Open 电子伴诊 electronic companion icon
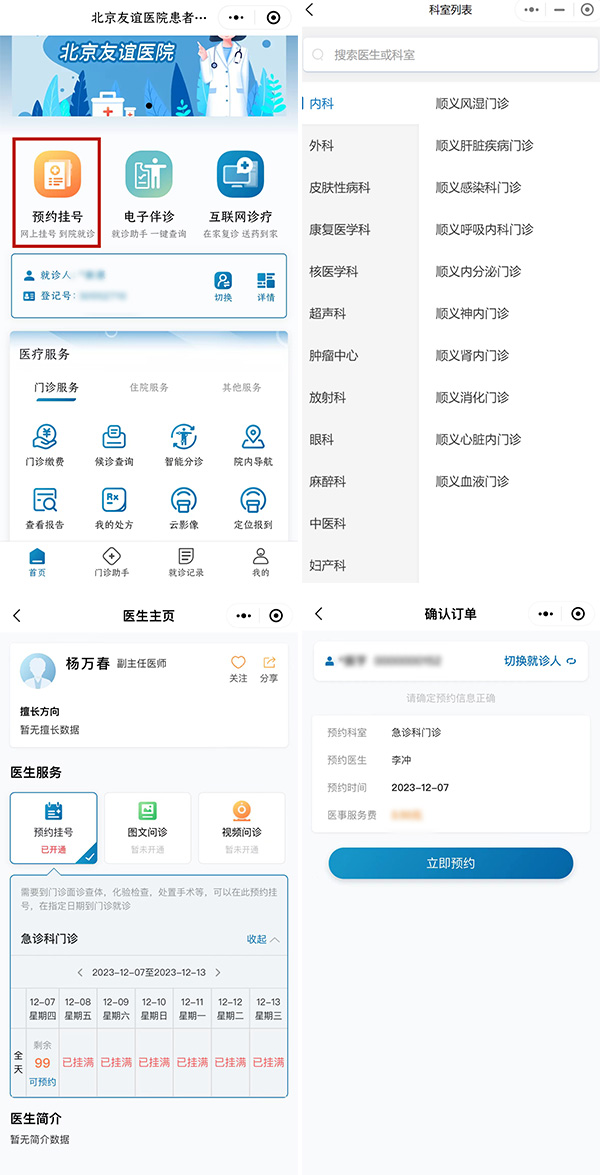Viewport: 600px width, 1175px height. click(148, 177)
